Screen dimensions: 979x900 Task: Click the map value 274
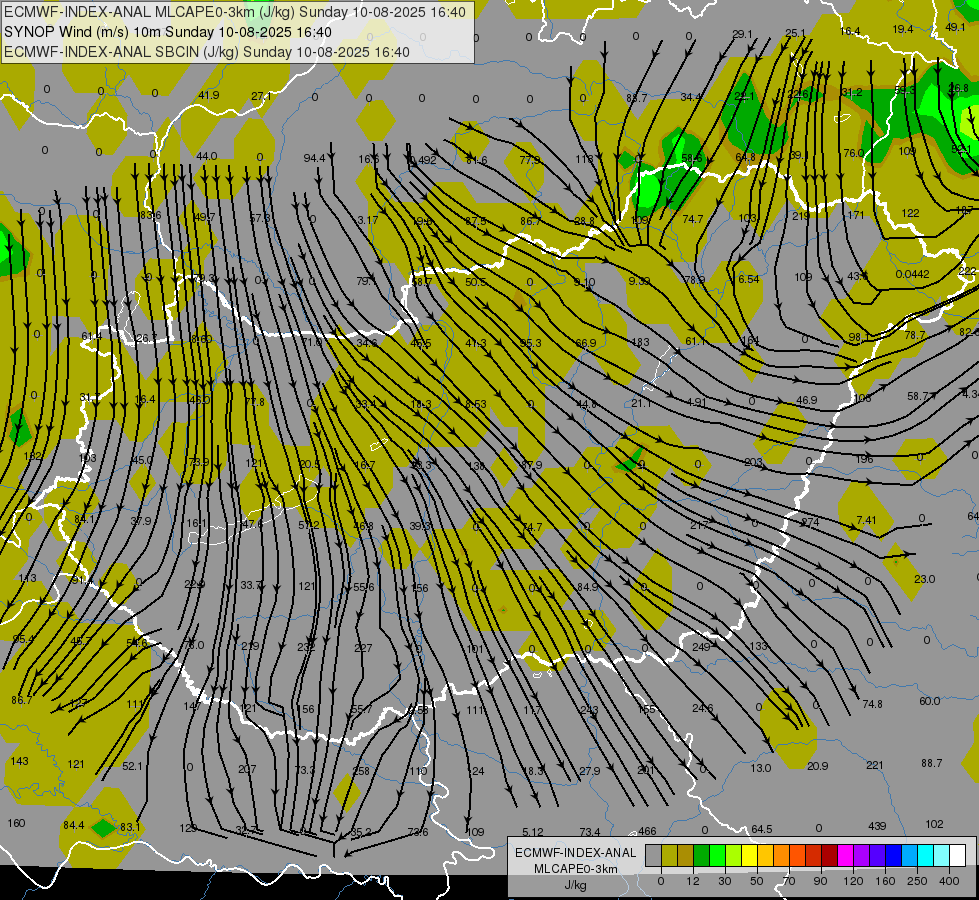click(810, 522)
